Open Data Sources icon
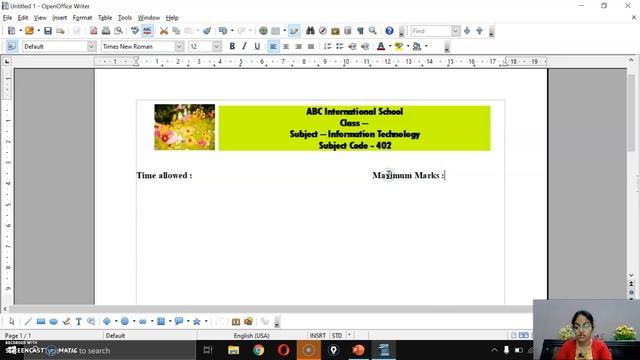Screen dimensions: 640x360 coord(348,31)
